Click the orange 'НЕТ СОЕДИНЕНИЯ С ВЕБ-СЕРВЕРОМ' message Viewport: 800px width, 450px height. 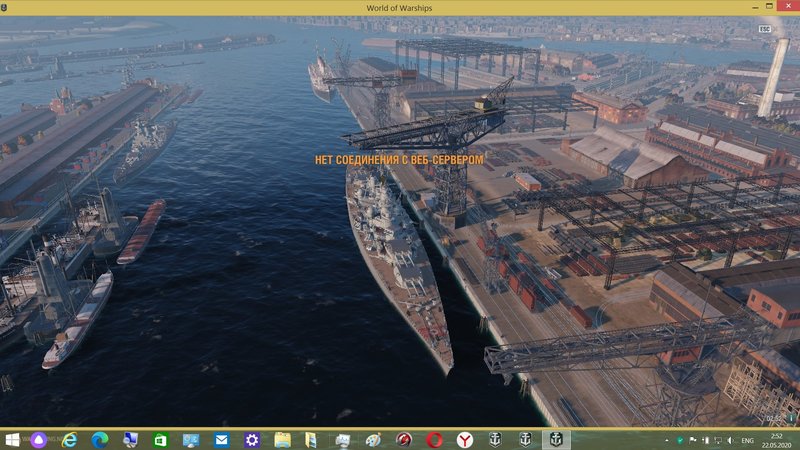tap(399, 160)
